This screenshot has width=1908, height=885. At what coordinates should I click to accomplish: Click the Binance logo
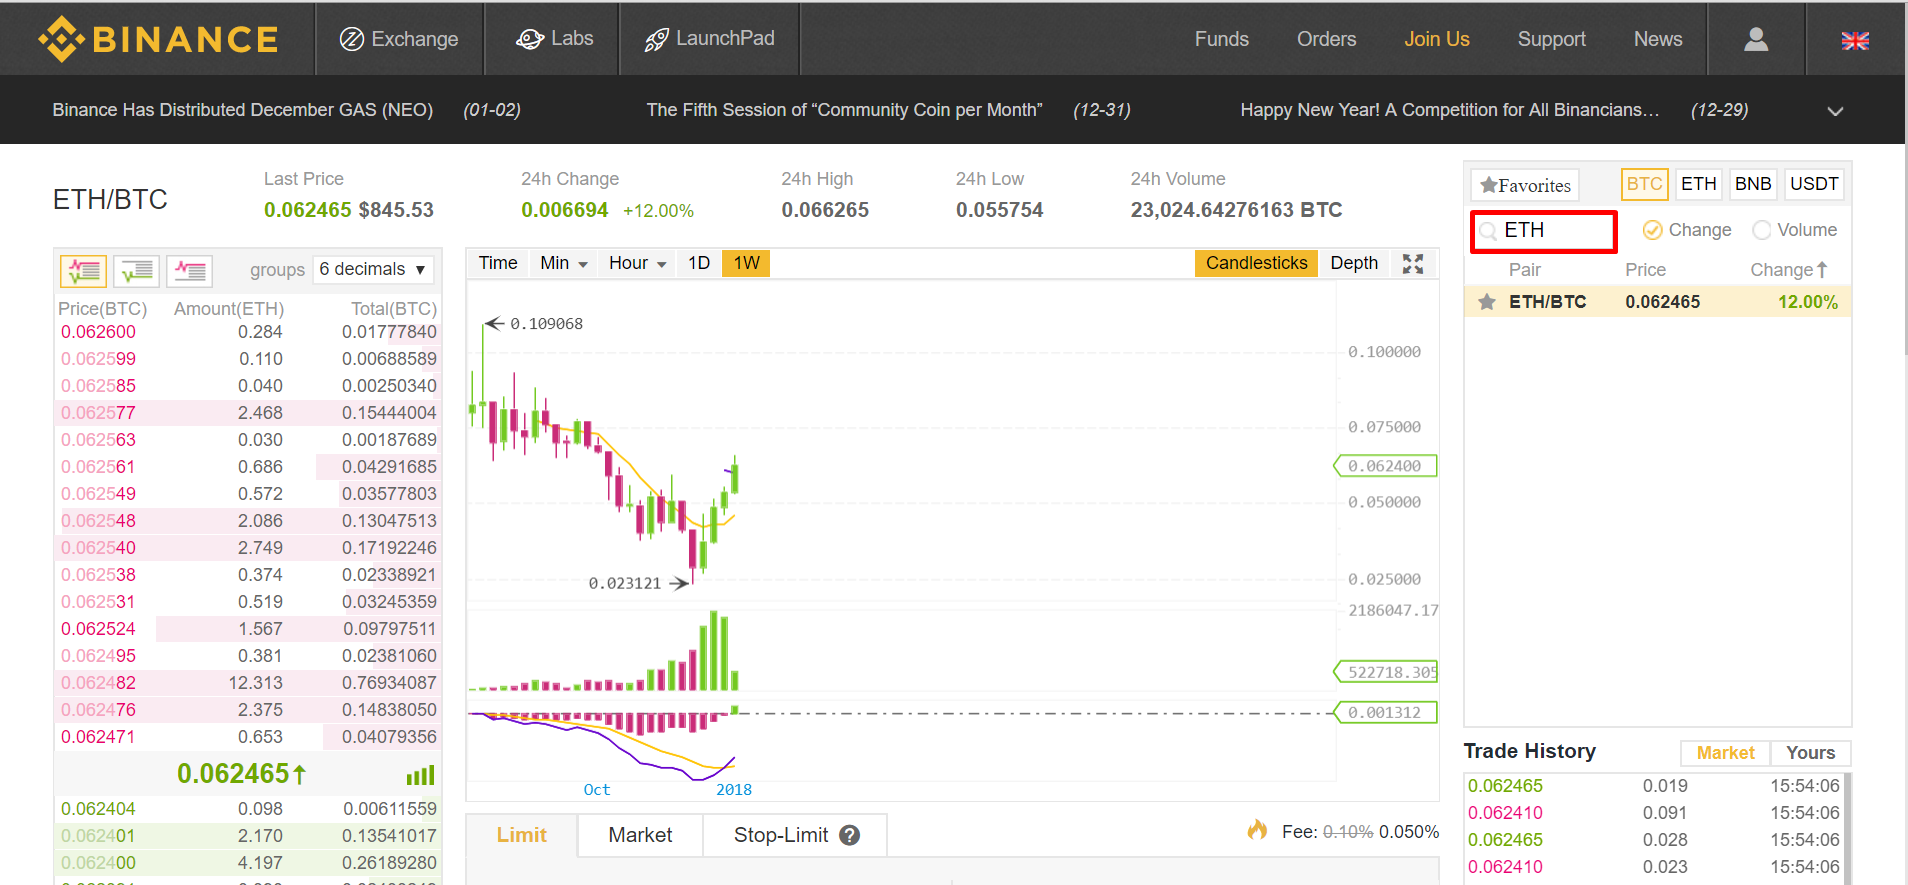(x=158, y=39)
